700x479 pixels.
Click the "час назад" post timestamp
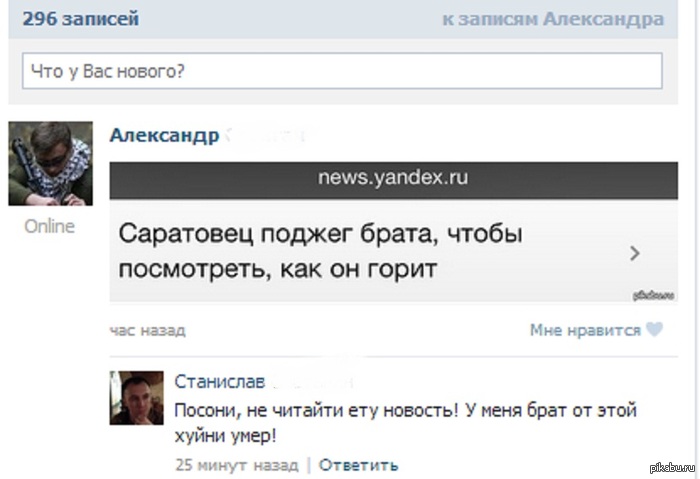[148, 330]
